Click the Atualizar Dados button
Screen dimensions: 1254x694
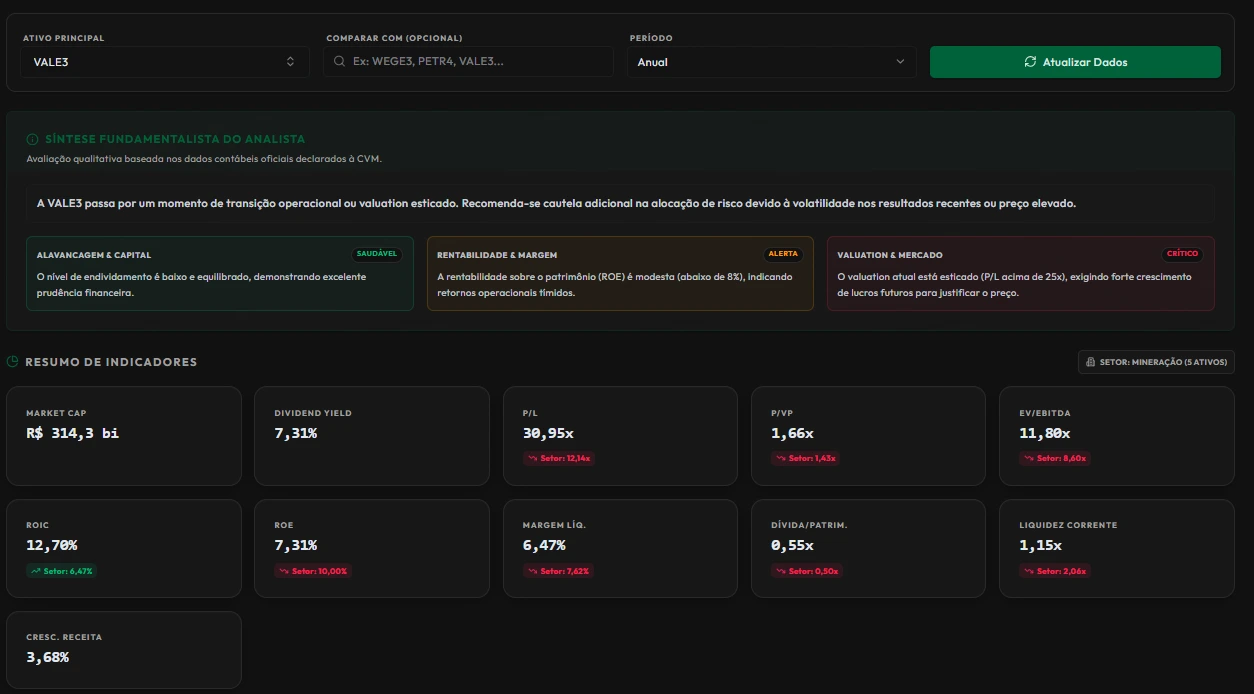point(1075,62)
